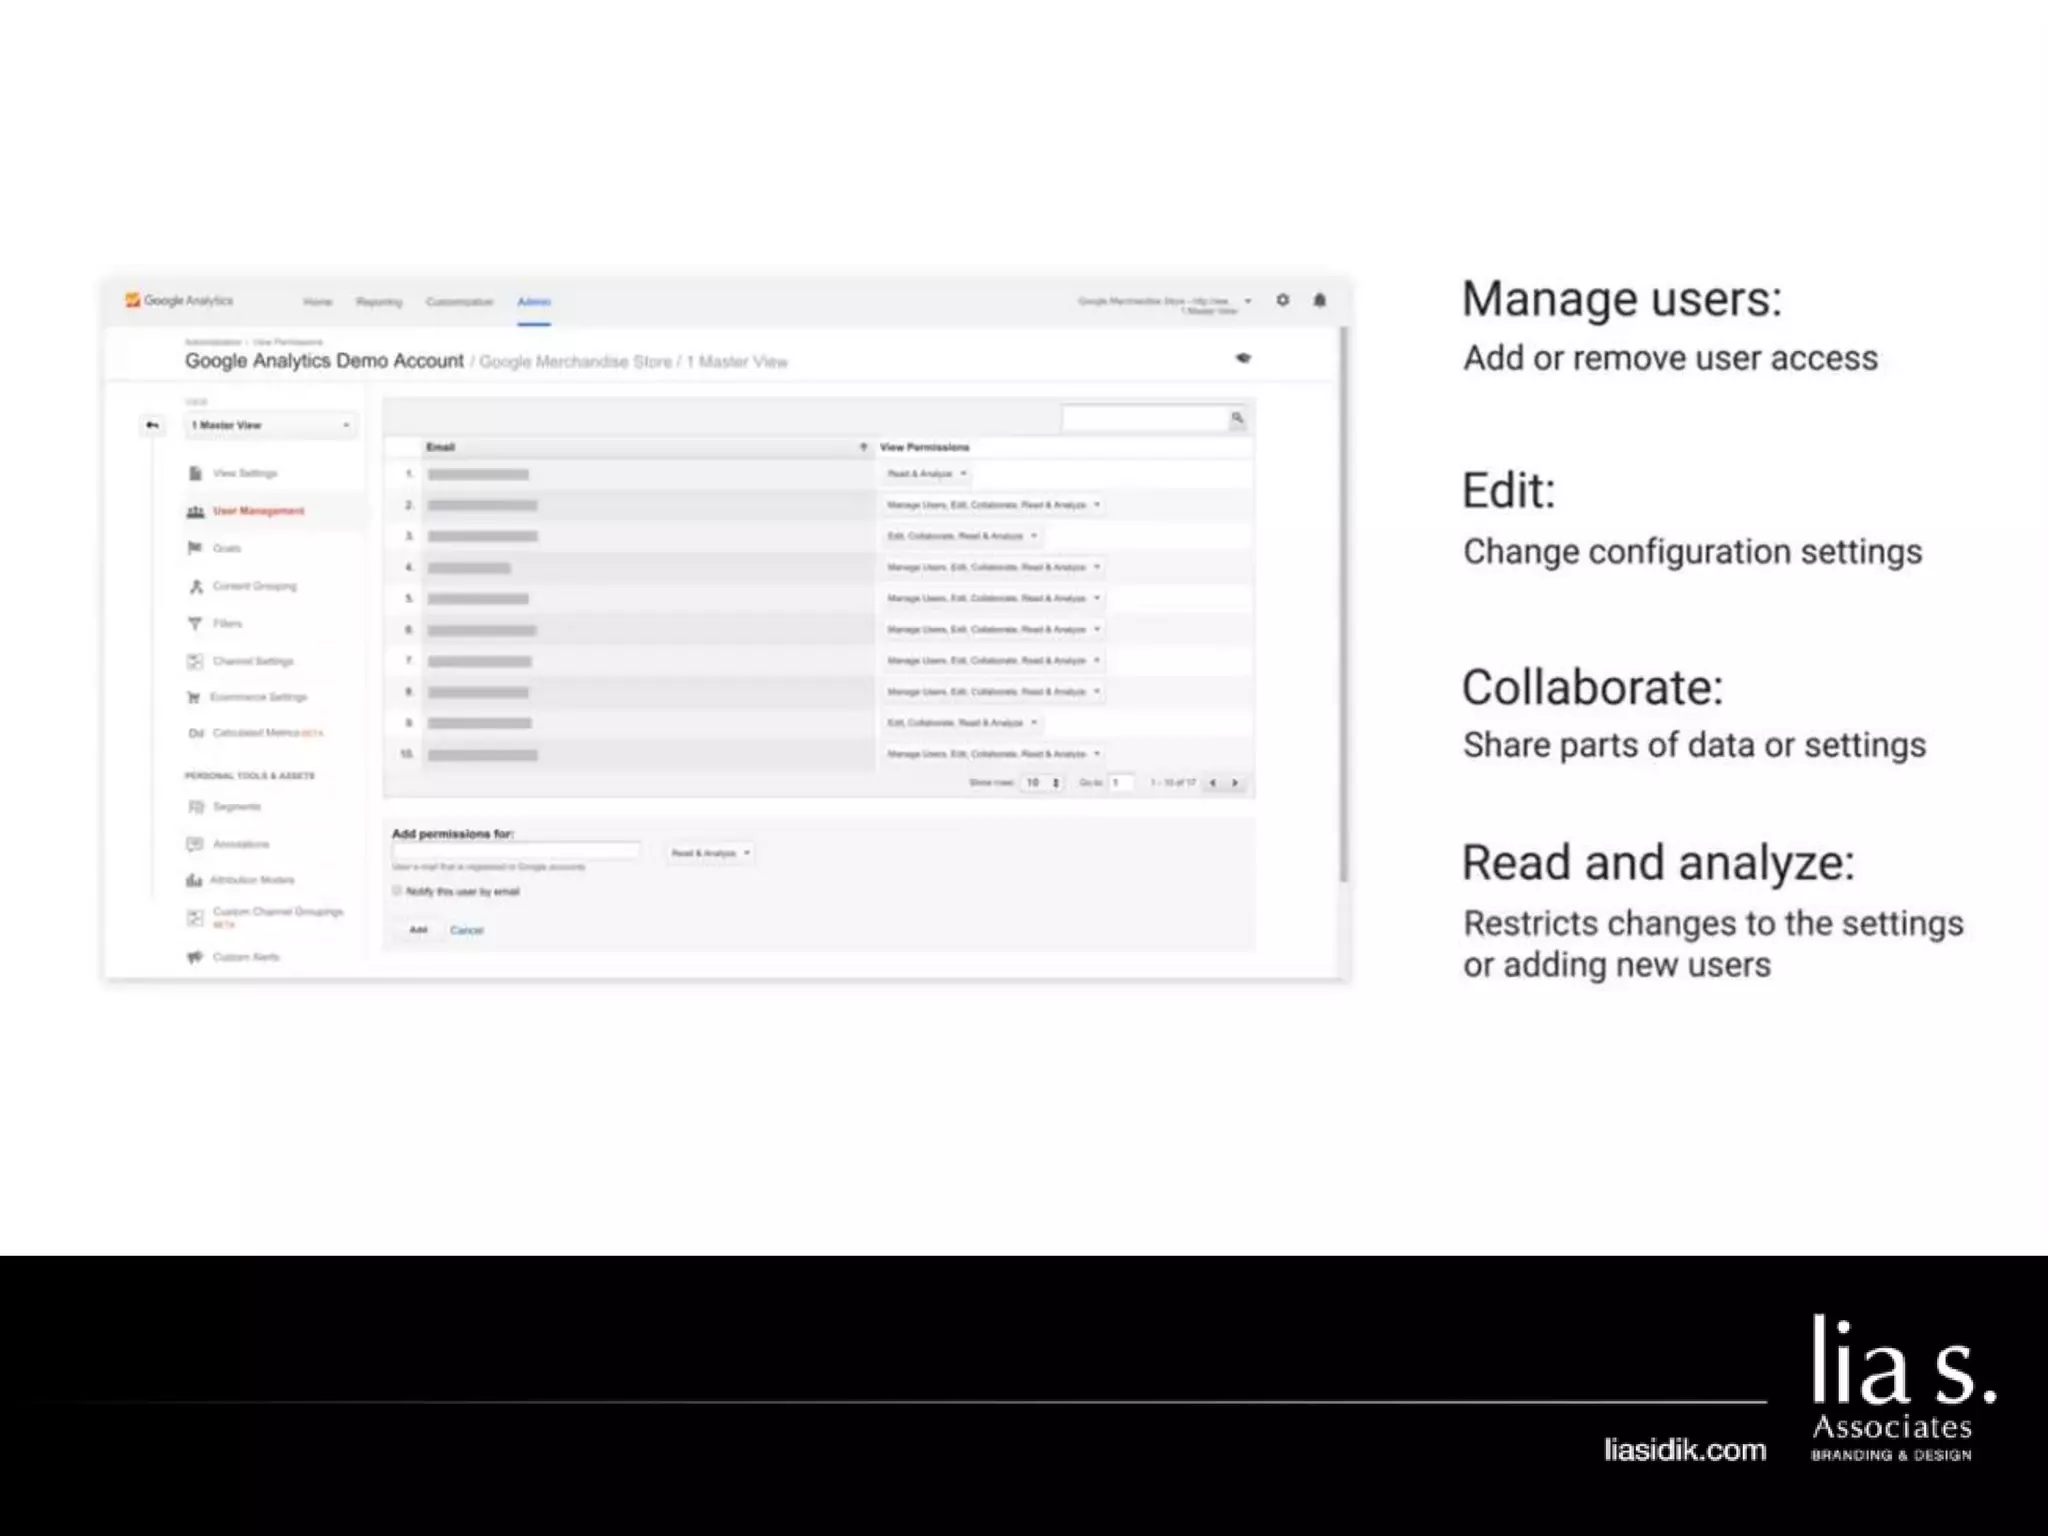Go to next page of user table
The width and height of the screenshot is (2048, 1536).
pyautogui.click(x=1236, y=783)
